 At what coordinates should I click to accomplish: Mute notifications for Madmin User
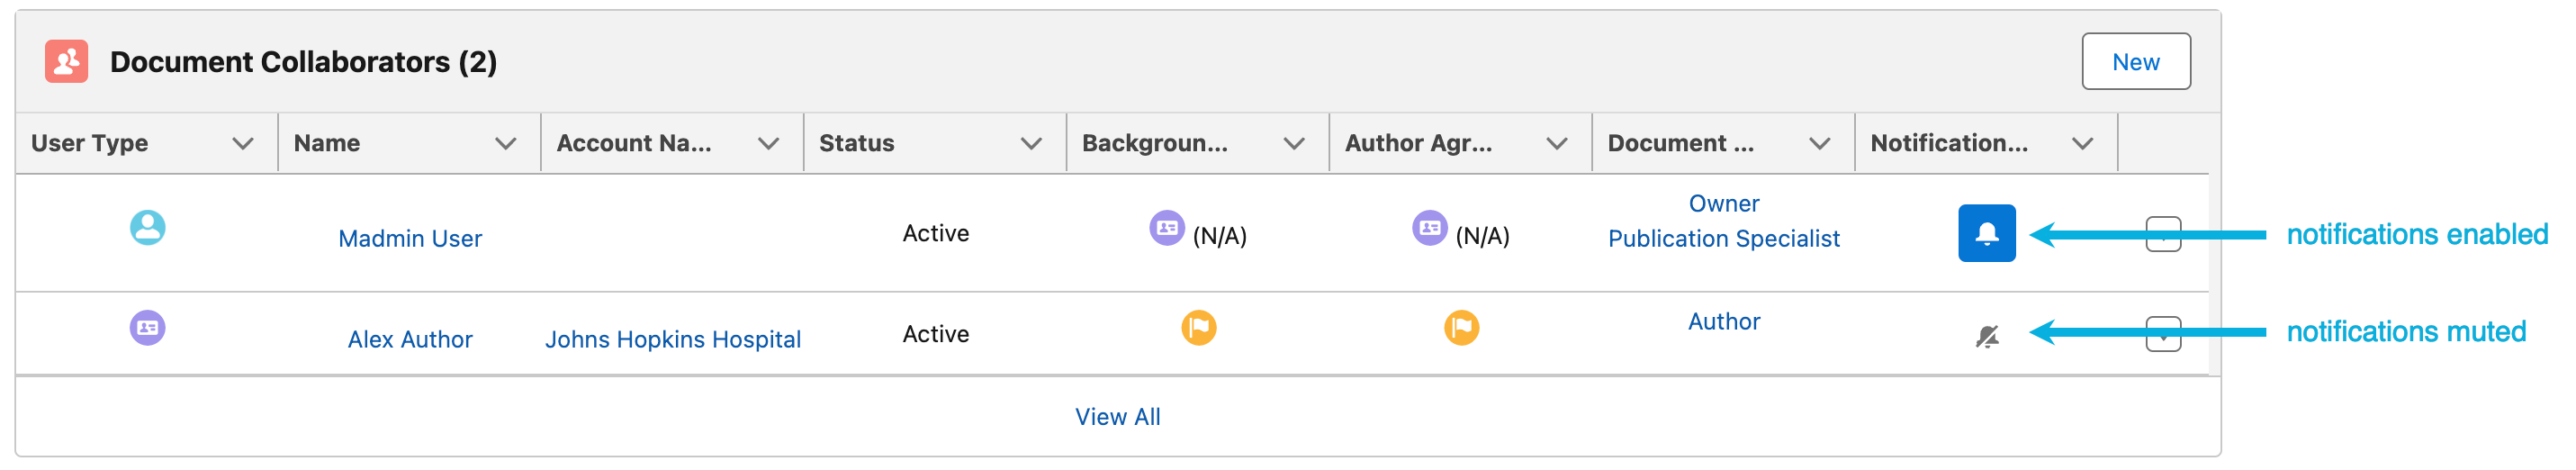(x=1986, y=234)
